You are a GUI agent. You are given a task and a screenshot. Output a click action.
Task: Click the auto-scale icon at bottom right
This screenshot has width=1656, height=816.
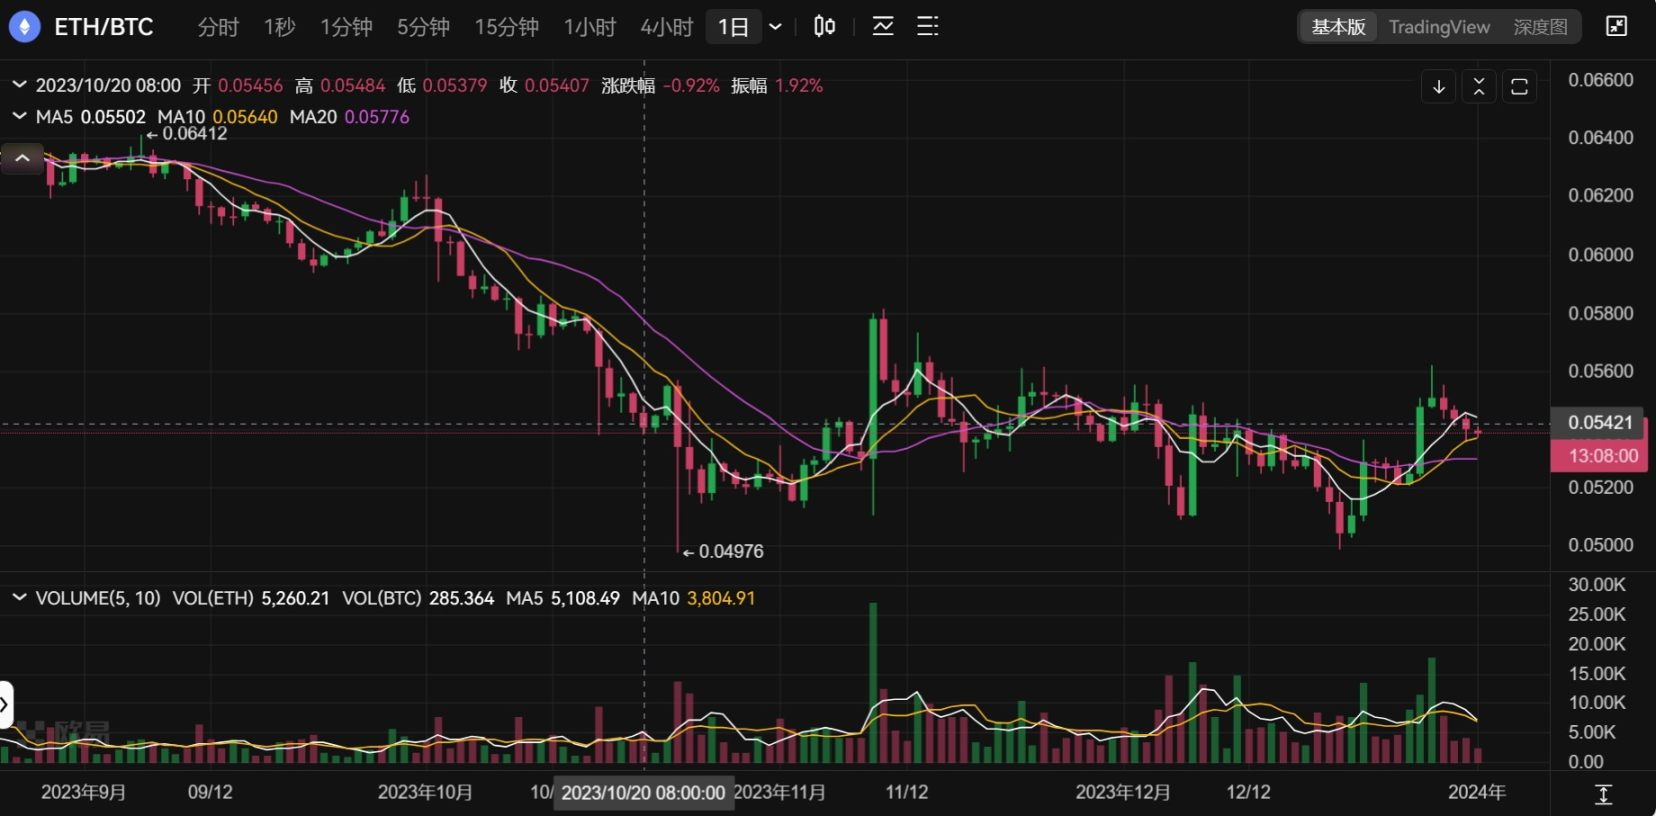tap(1603, 794)
